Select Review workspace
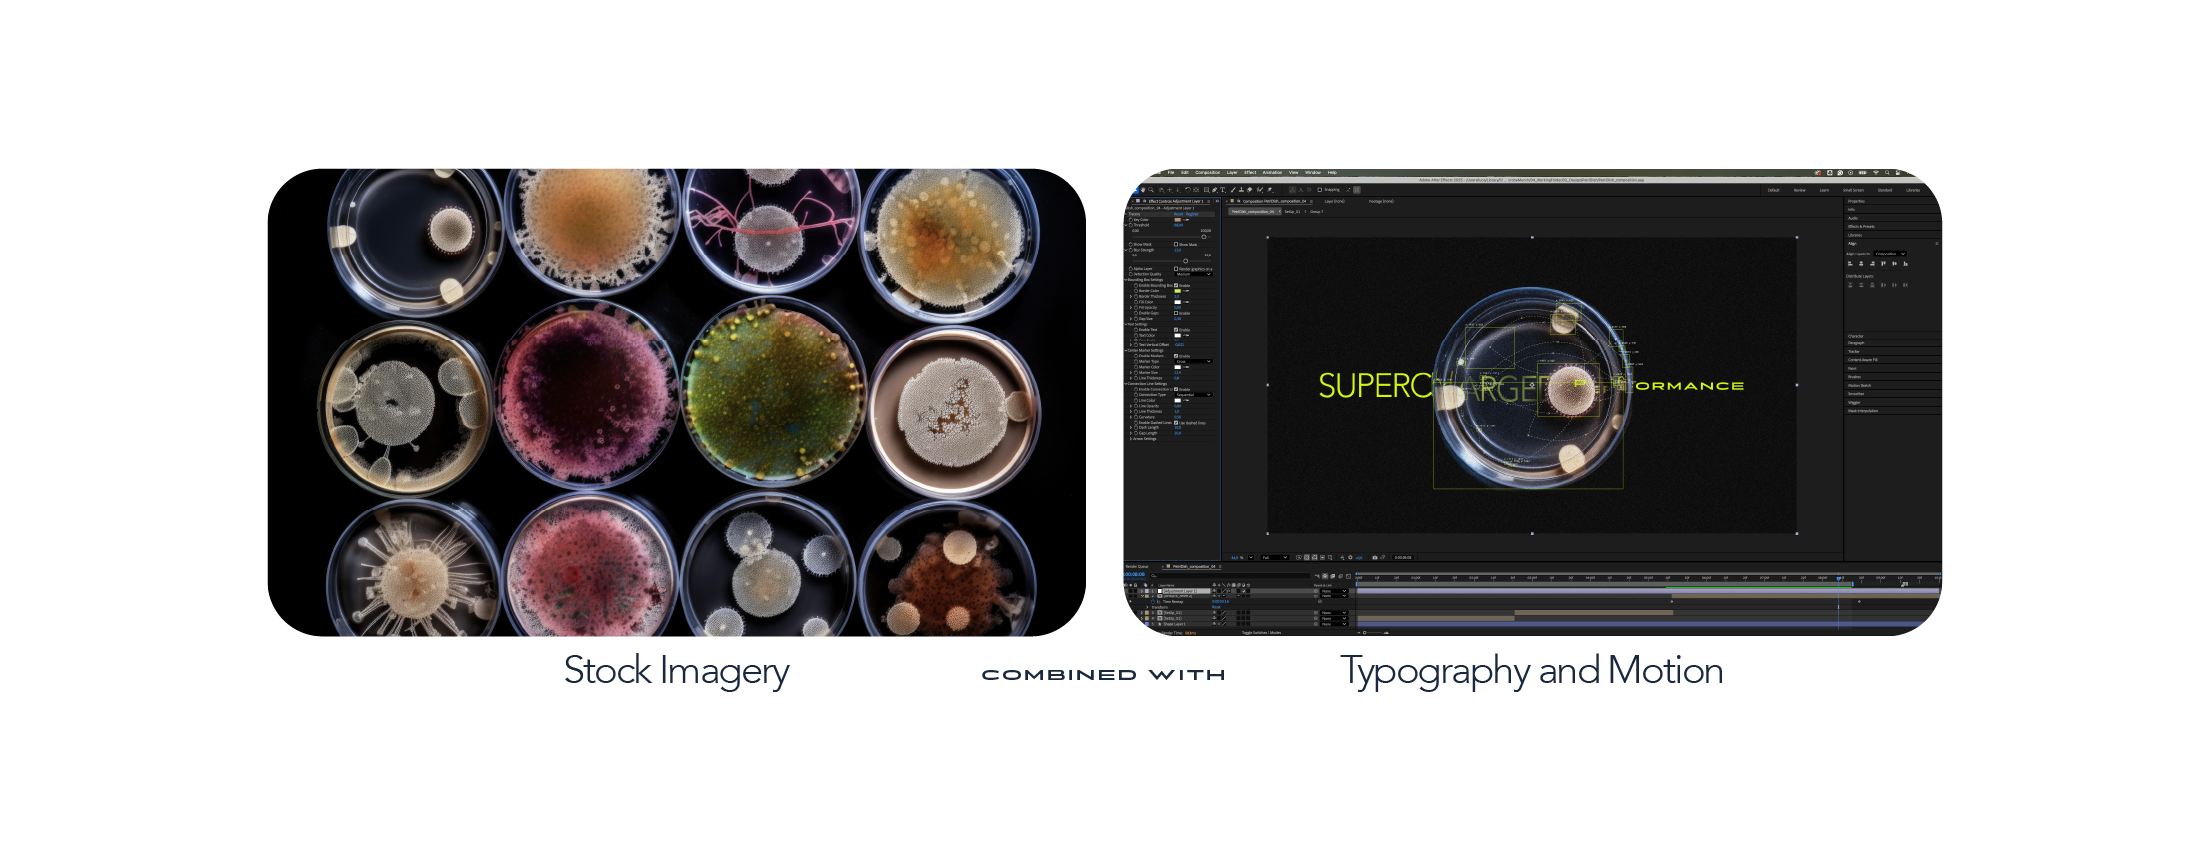 (x=1800, y=190)
